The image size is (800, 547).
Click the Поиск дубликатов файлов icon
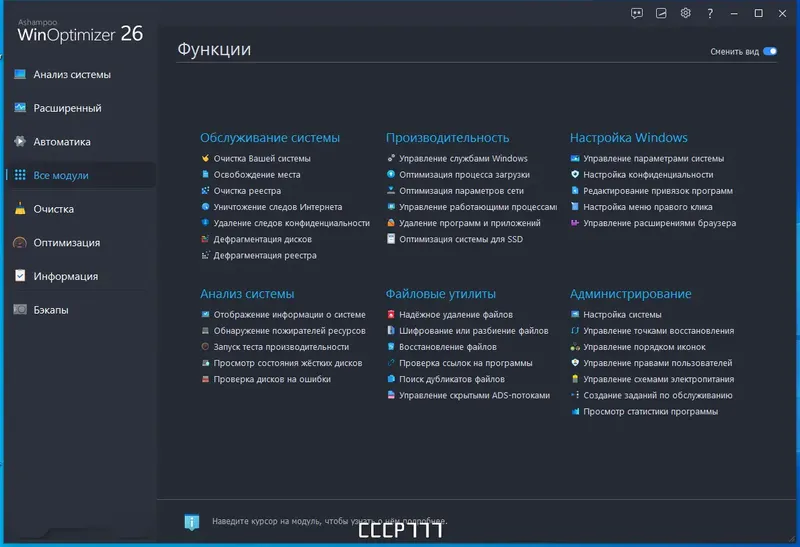coord(391,379)
